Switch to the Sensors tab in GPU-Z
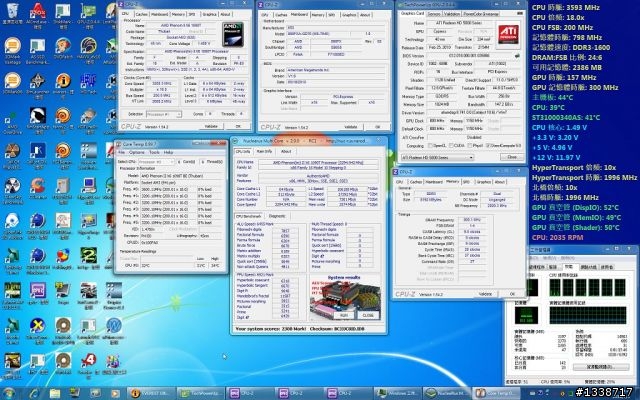Screen dimensions: 640x400 pos(433,13)
